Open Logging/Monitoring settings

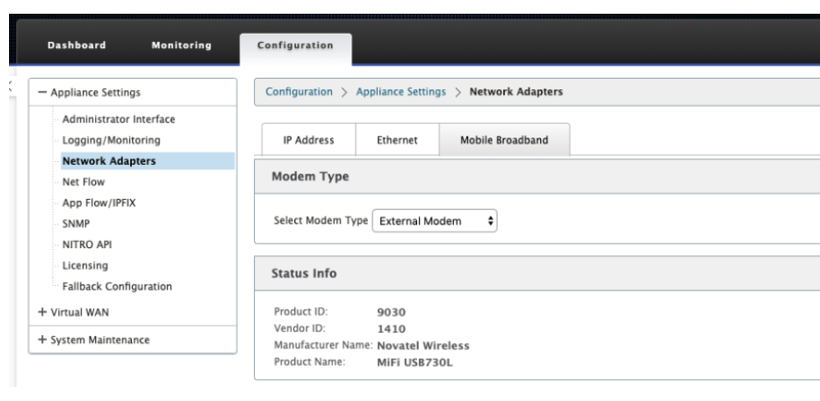(x=111, y=140)
